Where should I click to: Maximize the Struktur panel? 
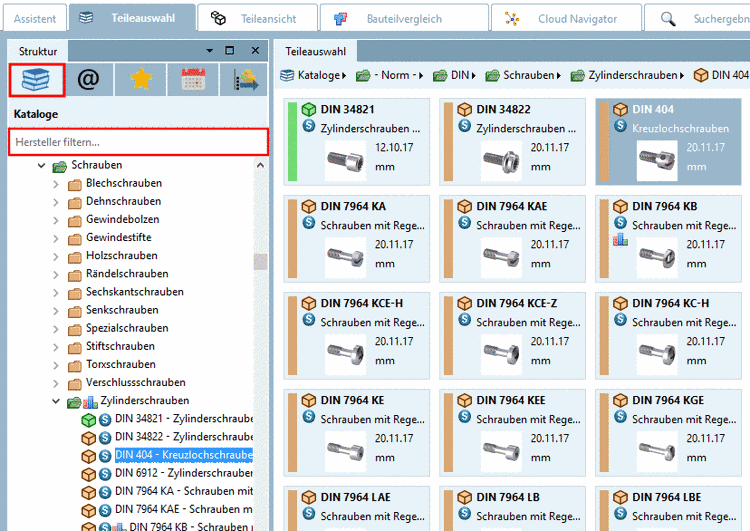click(230, 51)
